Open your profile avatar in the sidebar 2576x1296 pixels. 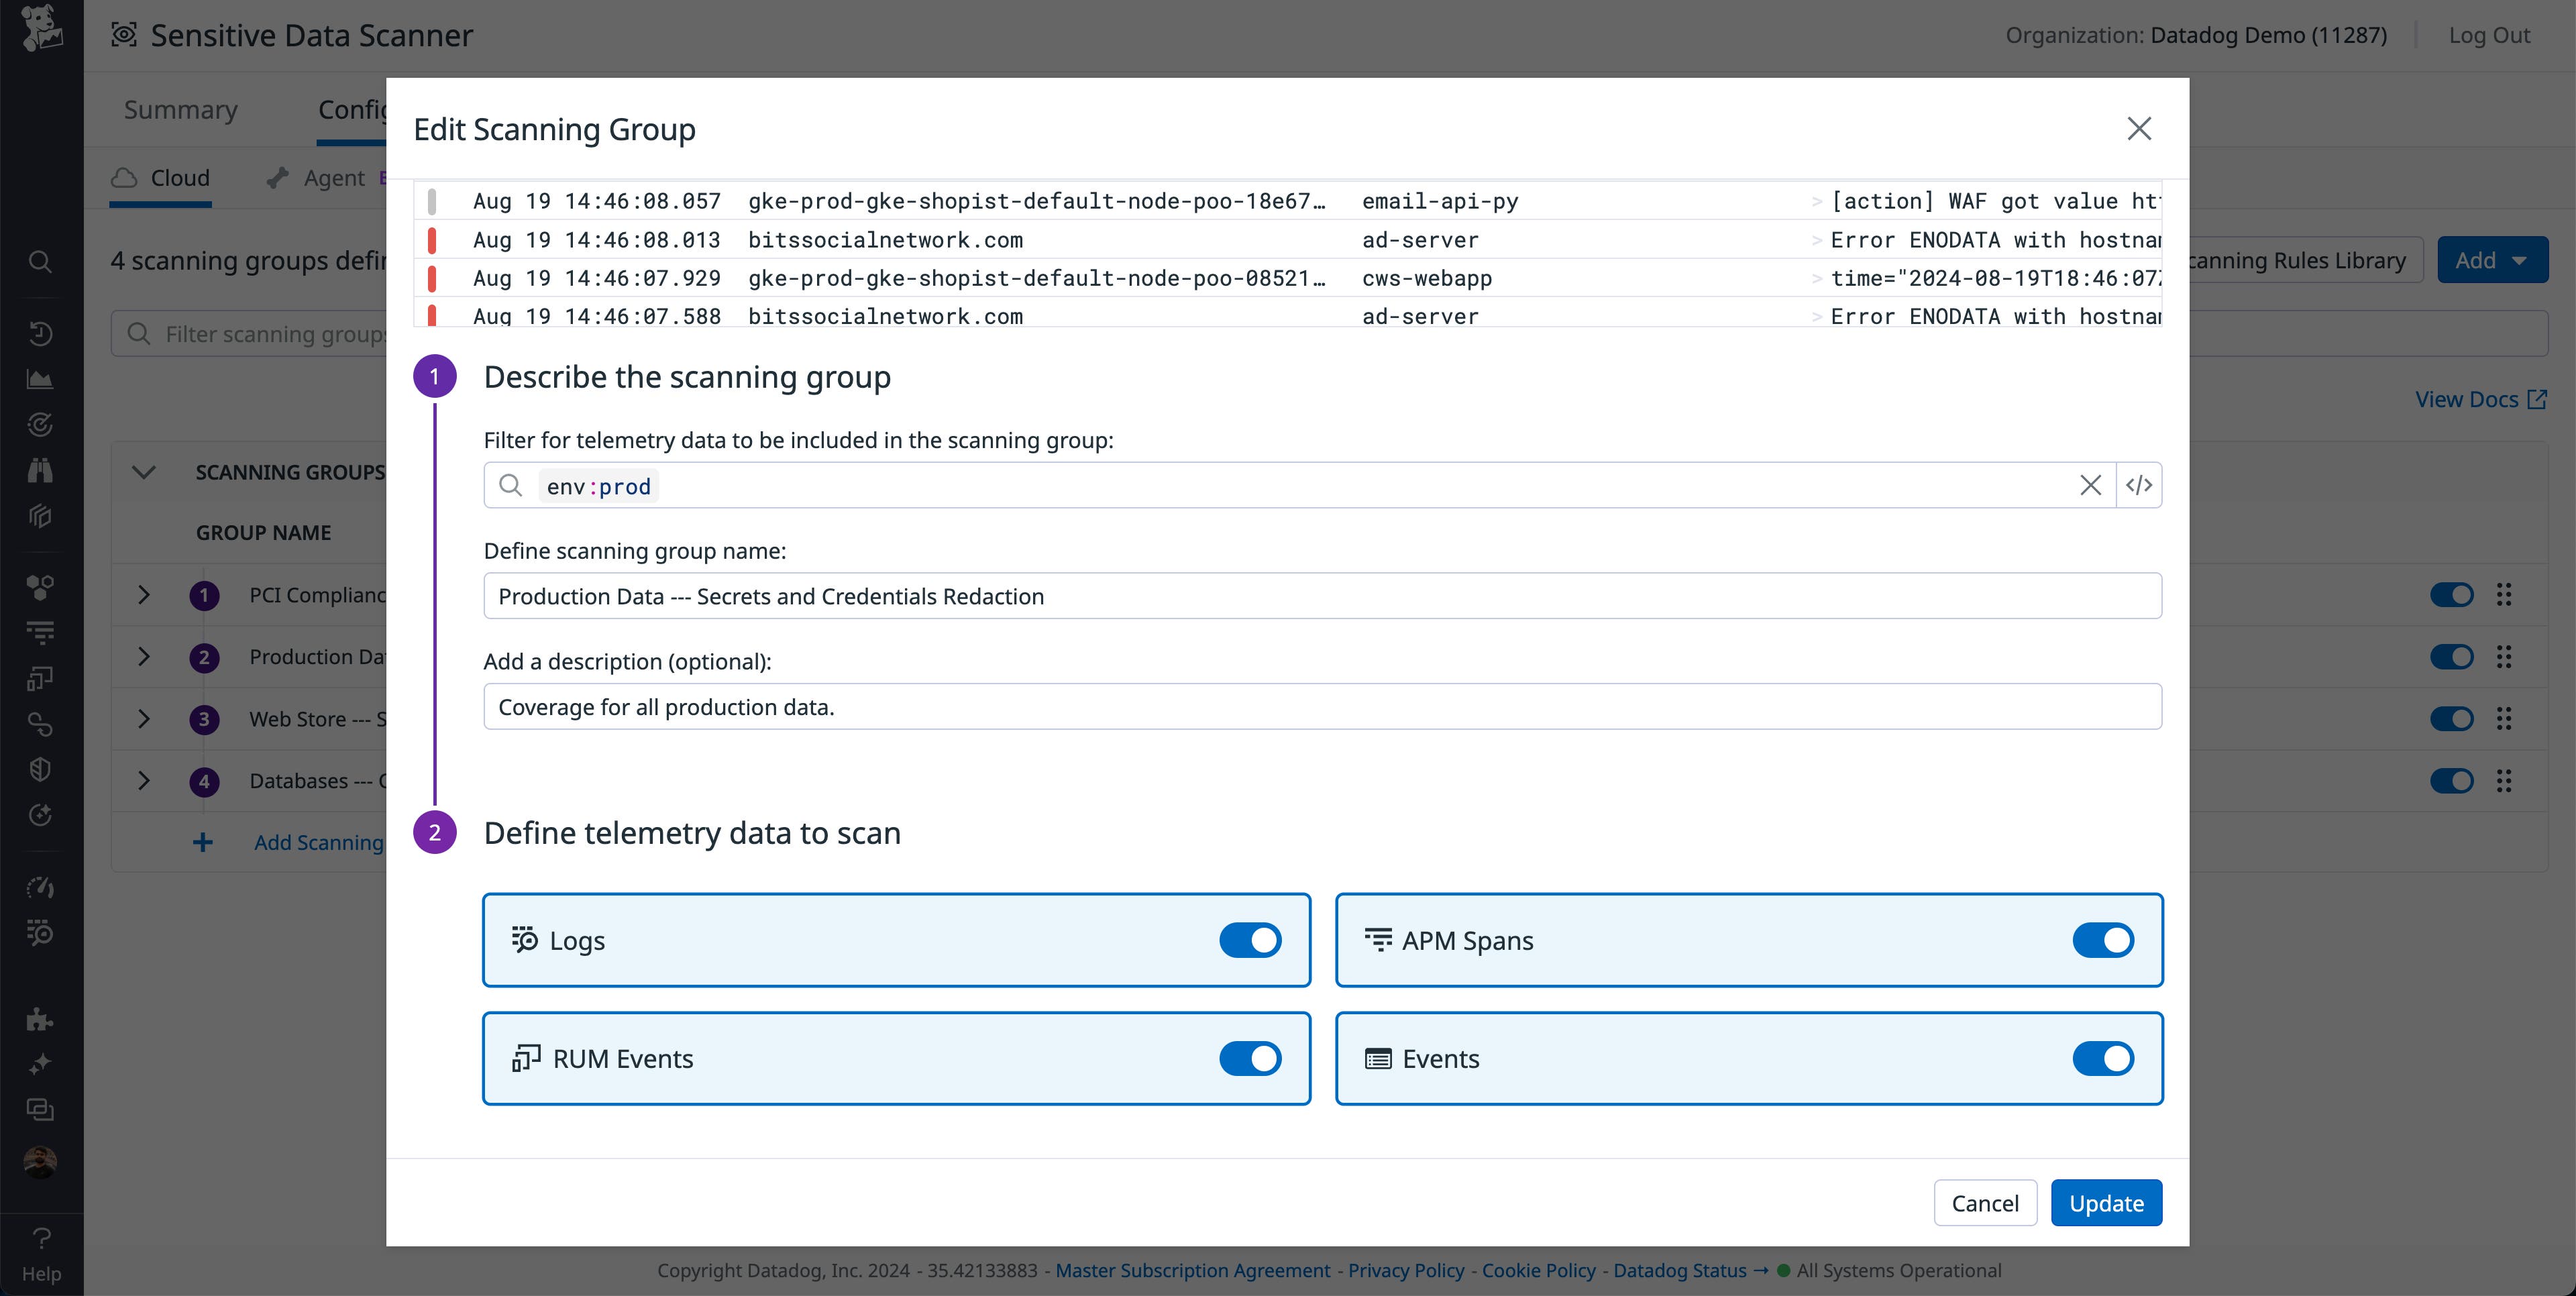(x=40, y=1162)
